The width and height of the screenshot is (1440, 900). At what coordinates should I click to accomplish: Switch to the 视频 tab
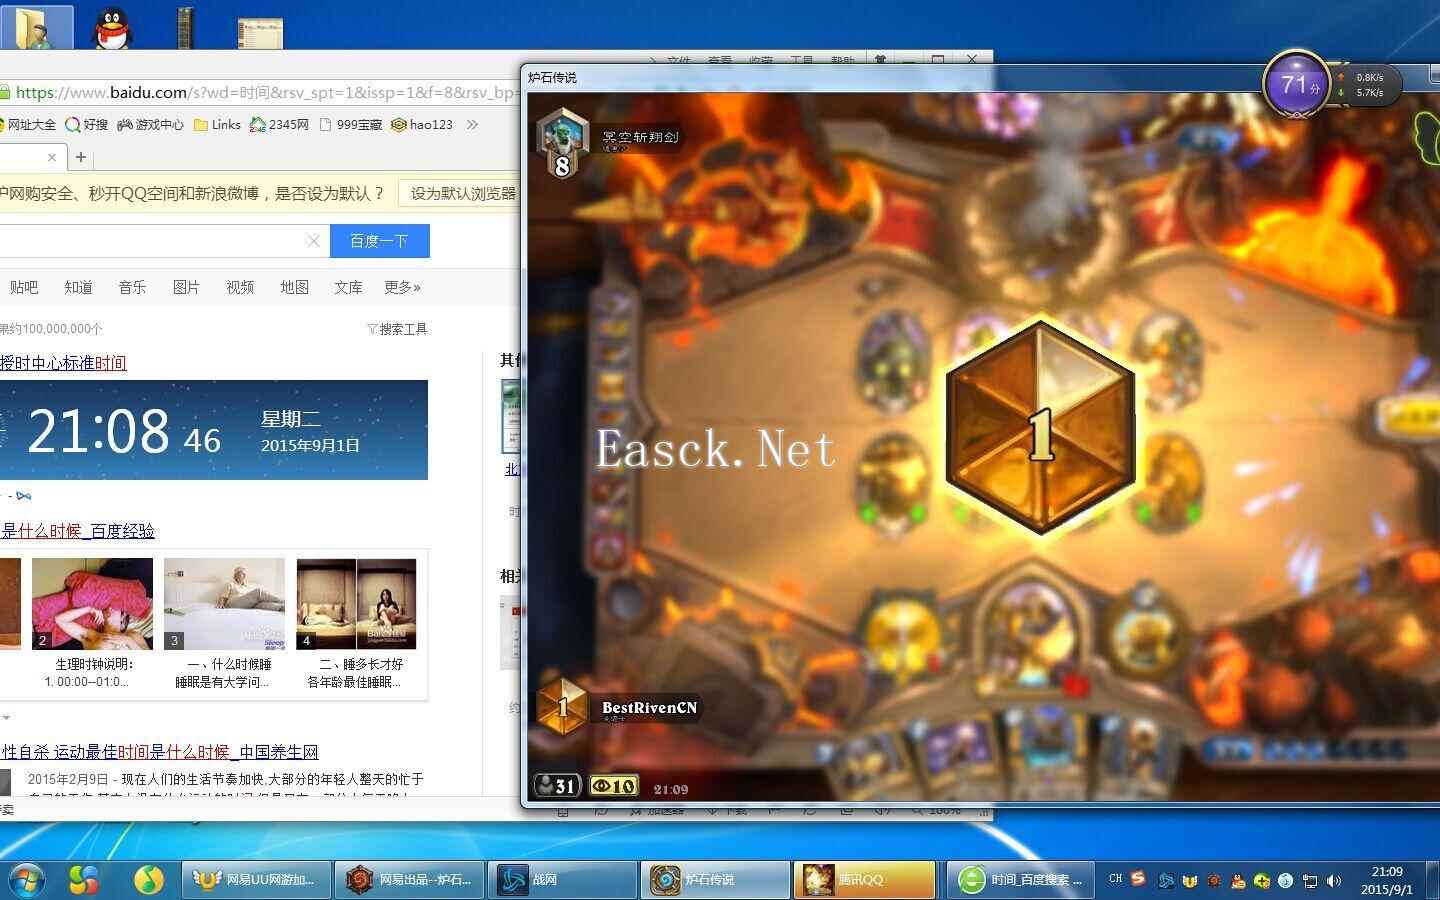(240, 288)
